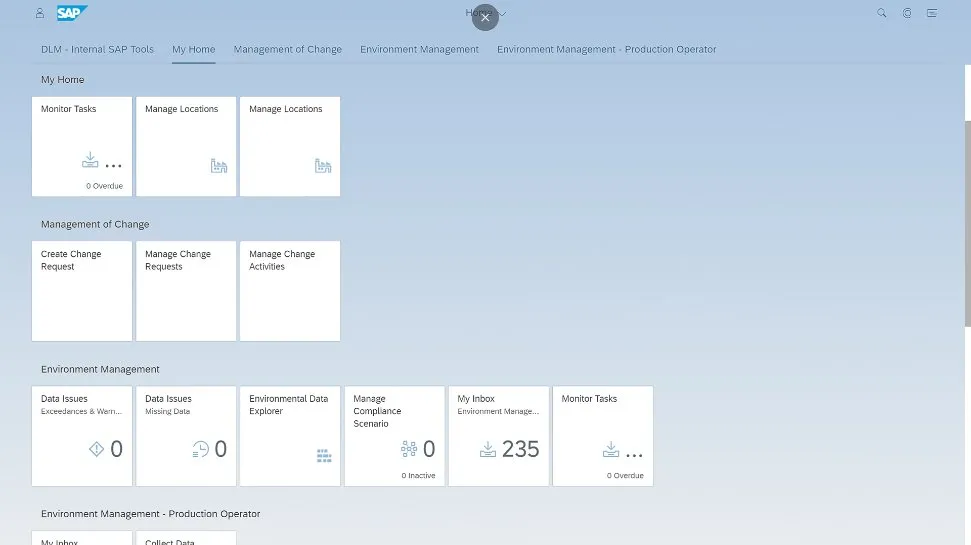Open Environment Management - Production Operator tab
971x545 pixels.
(x=606, y=49)
